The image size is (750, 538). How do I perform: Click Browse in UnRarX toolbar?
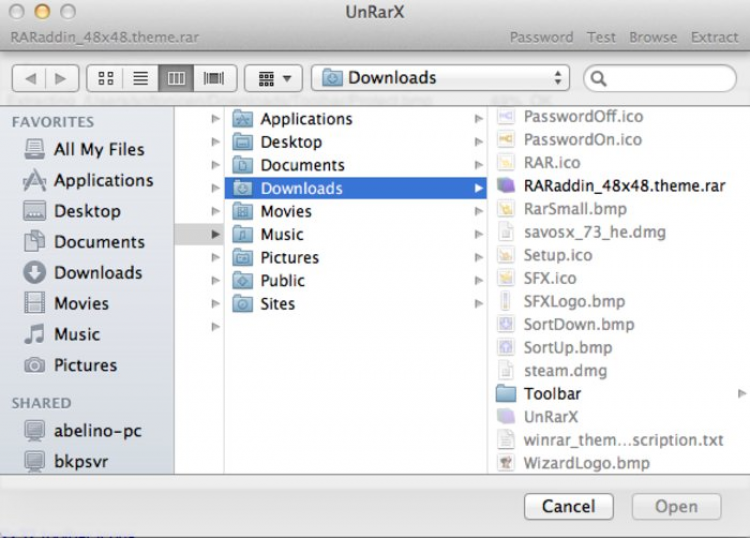point(653,37)
